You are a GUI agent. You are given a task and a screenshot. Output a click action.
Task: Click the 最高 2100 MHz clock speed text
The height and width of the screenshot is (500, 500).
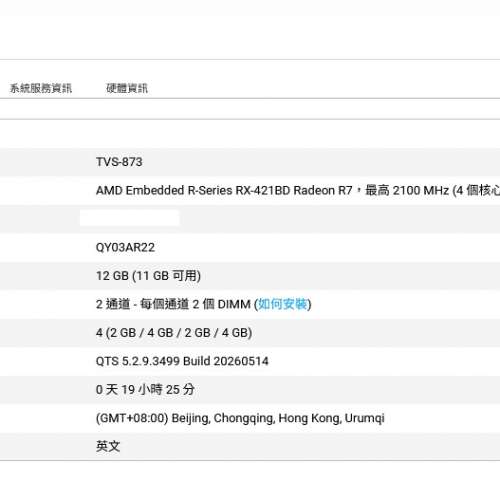point(407,191)
